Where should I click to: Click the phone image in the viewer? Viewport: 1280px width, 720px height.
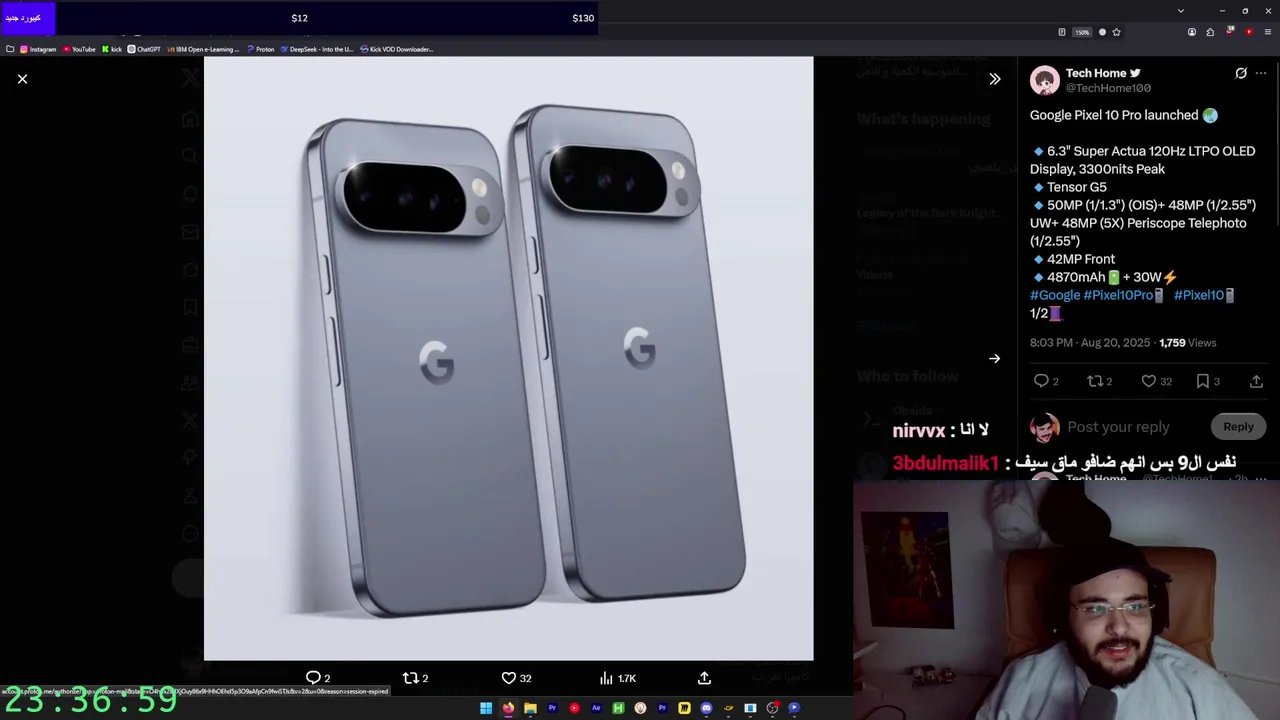tap(509, 358)
